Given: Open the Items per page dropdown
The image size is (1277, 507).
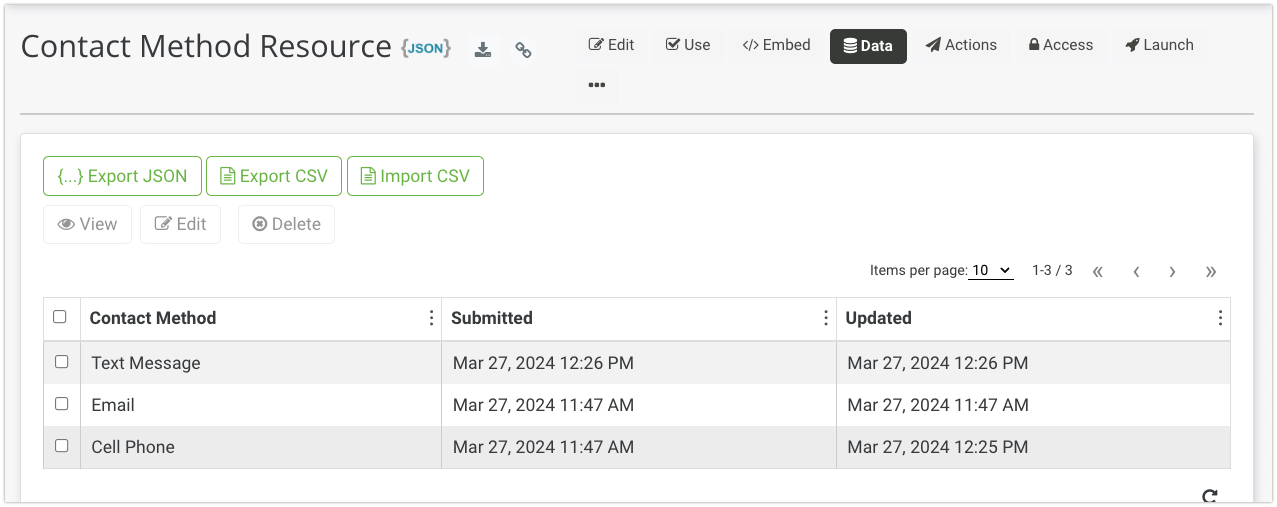Looking at the screenshot, I should 991,270.
